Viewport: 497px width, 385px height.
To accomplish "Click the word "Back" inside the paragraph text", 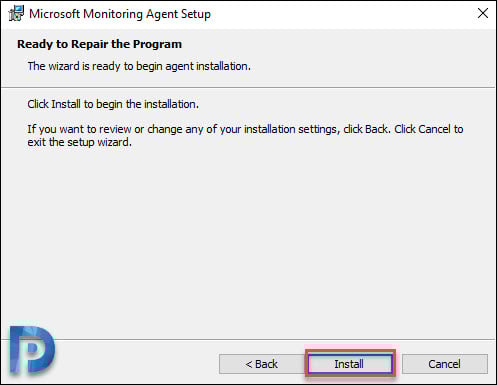I will pos(377,129).
